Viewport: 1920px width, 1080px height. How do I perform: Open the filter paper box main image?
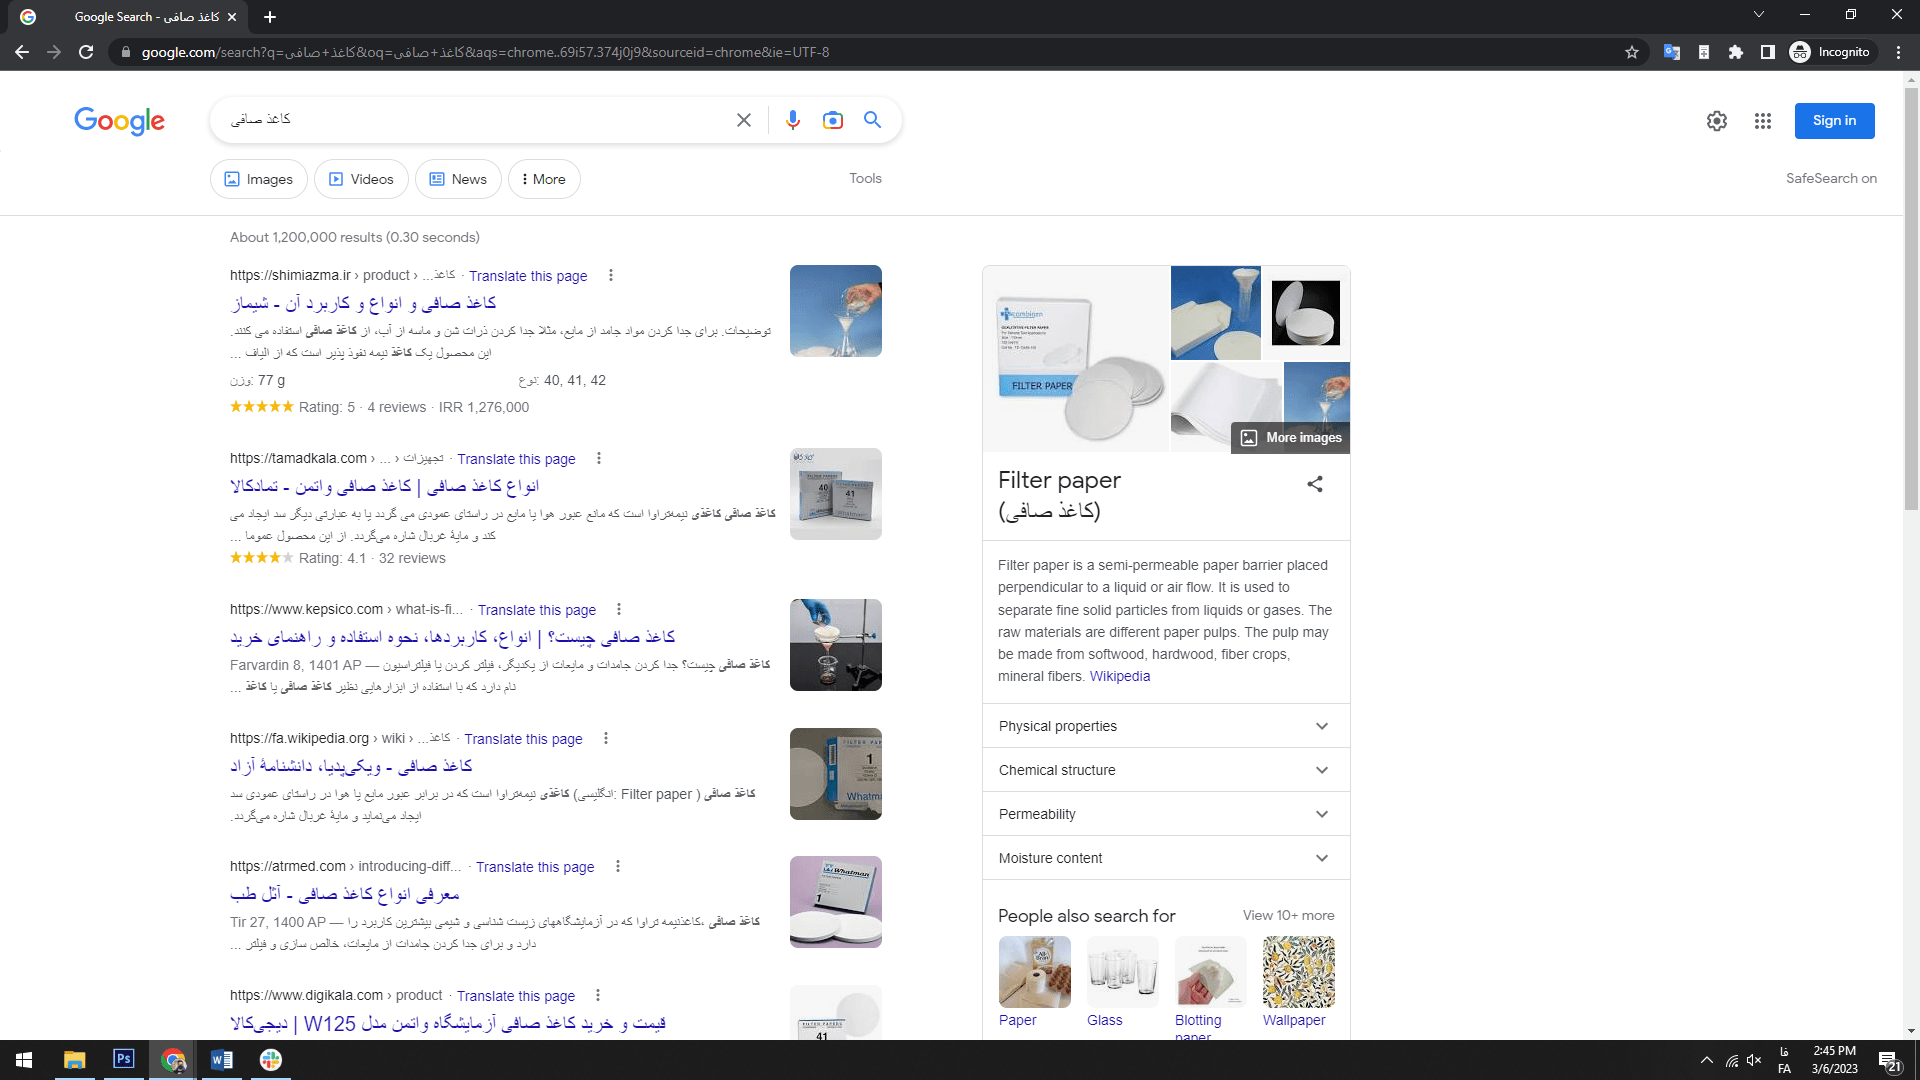pyautogui.click(x=1076, y=358)
